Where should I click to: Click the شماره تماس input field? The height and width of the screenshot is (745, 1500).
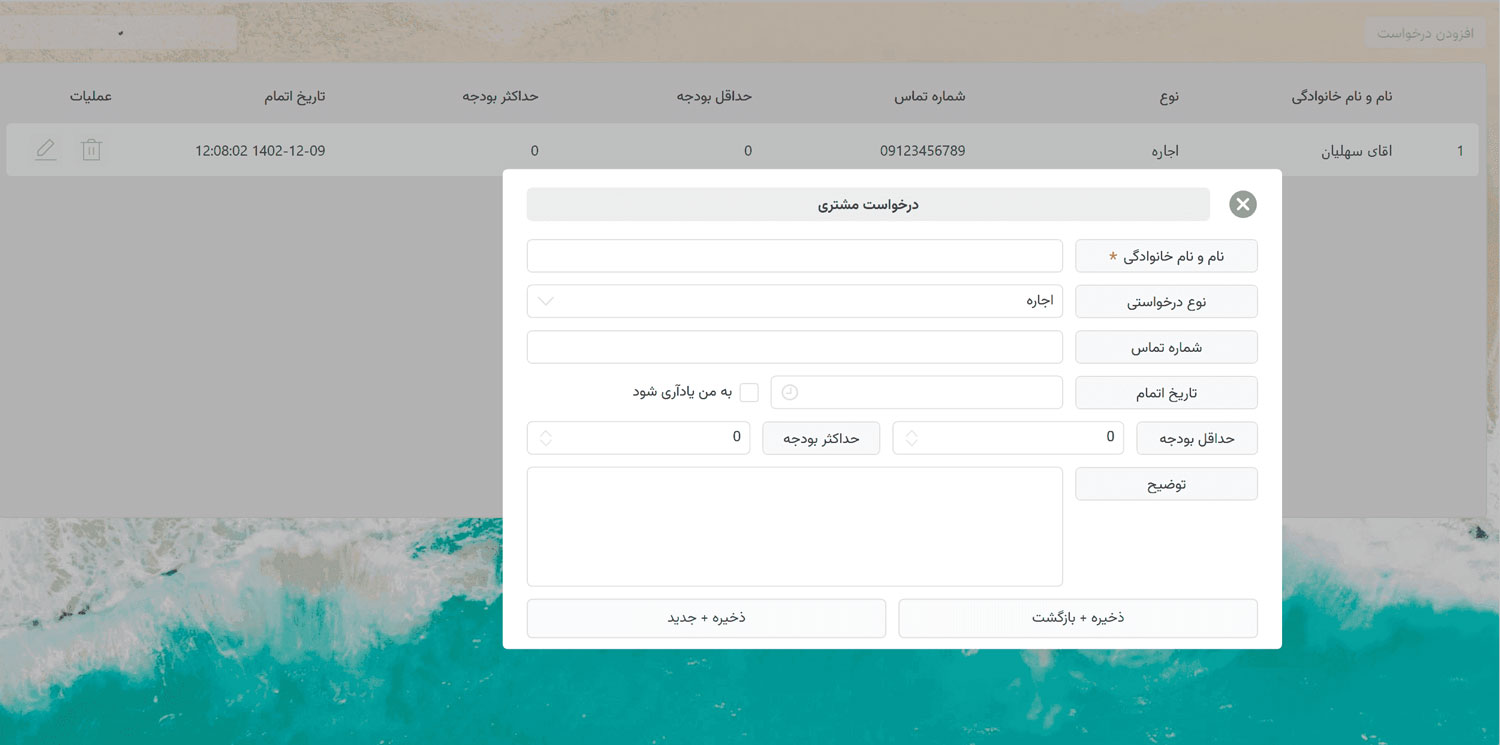[794, 347]
